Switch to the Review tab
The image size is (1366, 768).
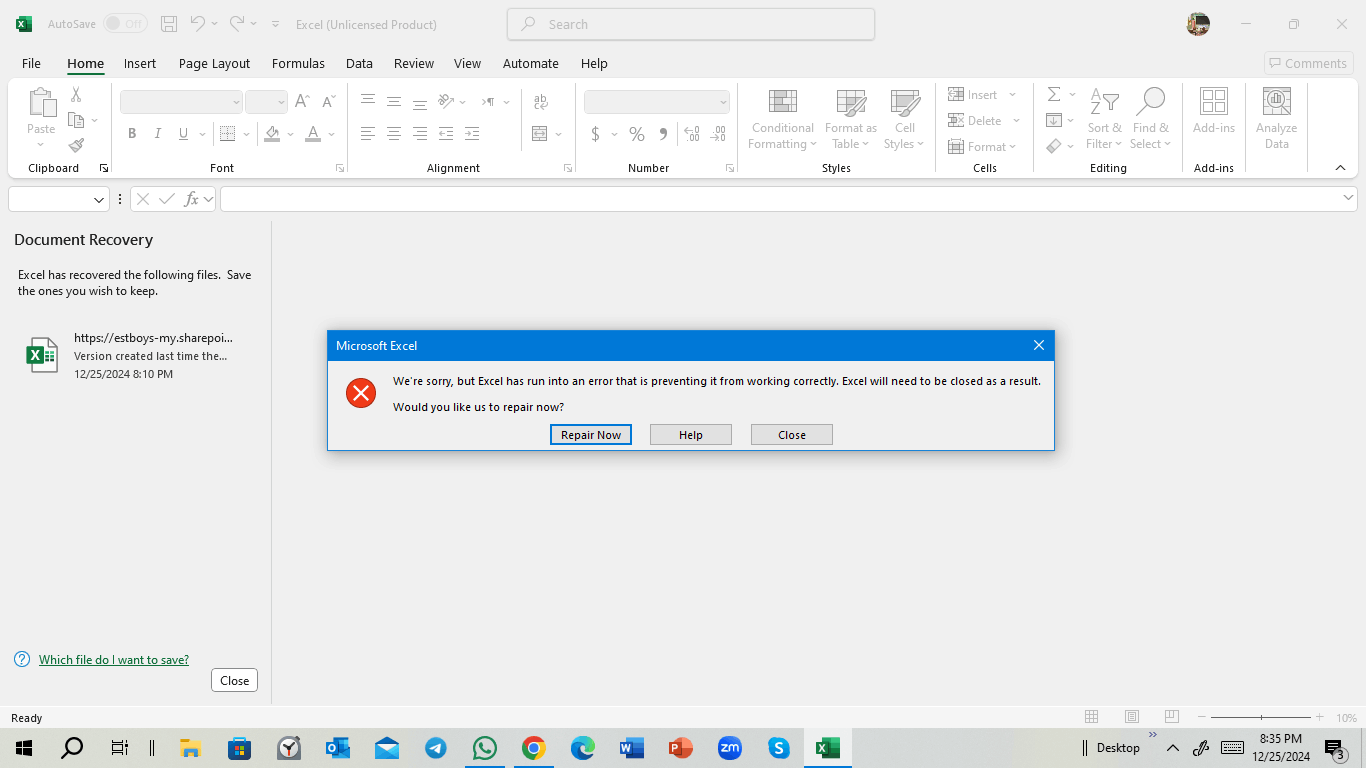click(414, 63)
